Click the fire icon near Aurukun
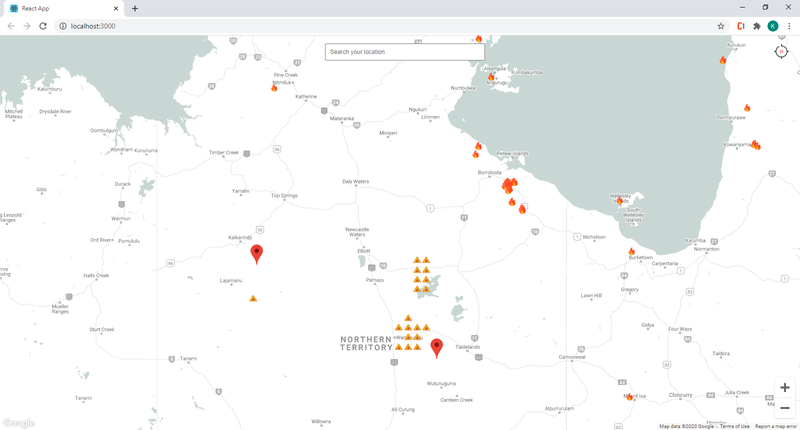This screenshot has width=800, height=430. 723,60
